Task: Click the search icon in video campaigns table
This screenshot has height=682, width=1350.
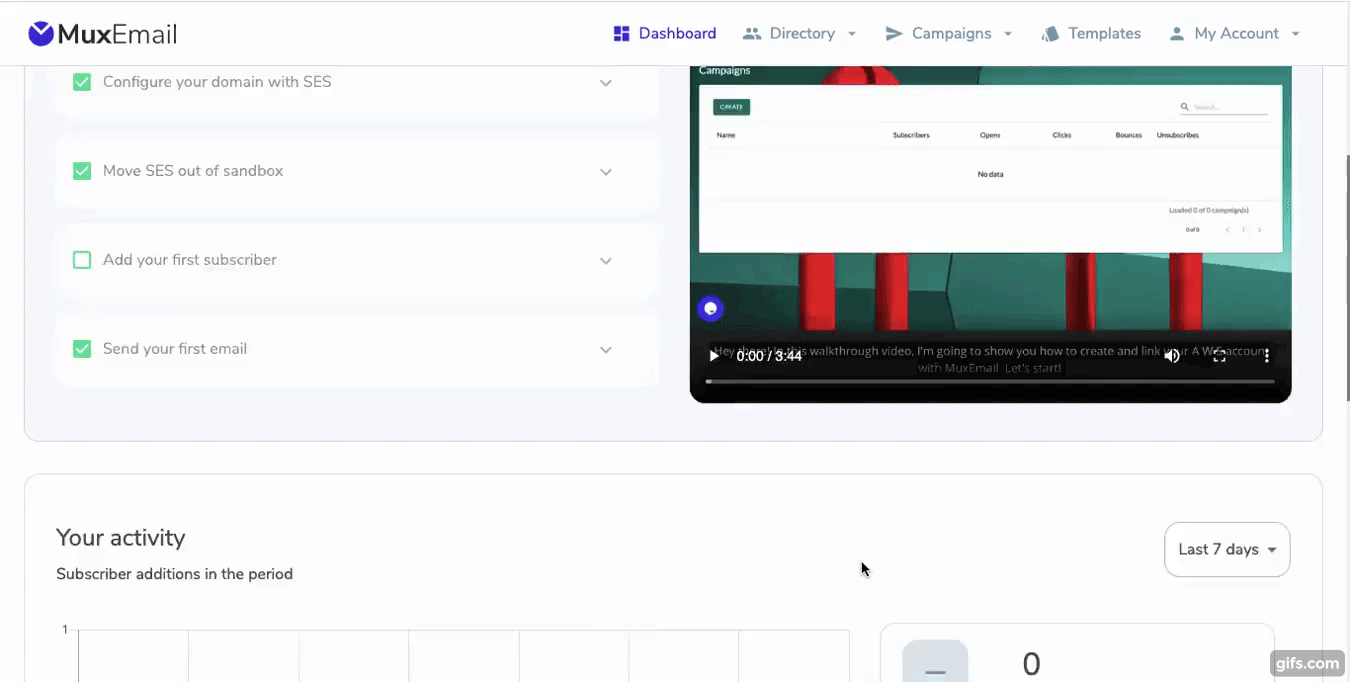Action: 1185,107
